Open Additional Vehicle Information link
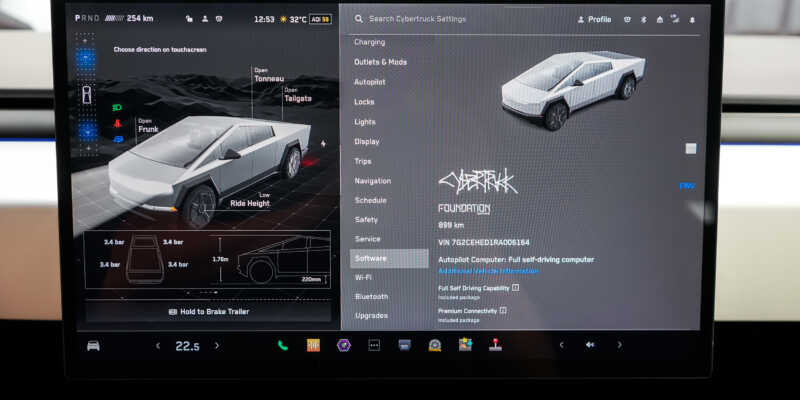The height and width of the screenshot is (400, 800). [488, 271]
